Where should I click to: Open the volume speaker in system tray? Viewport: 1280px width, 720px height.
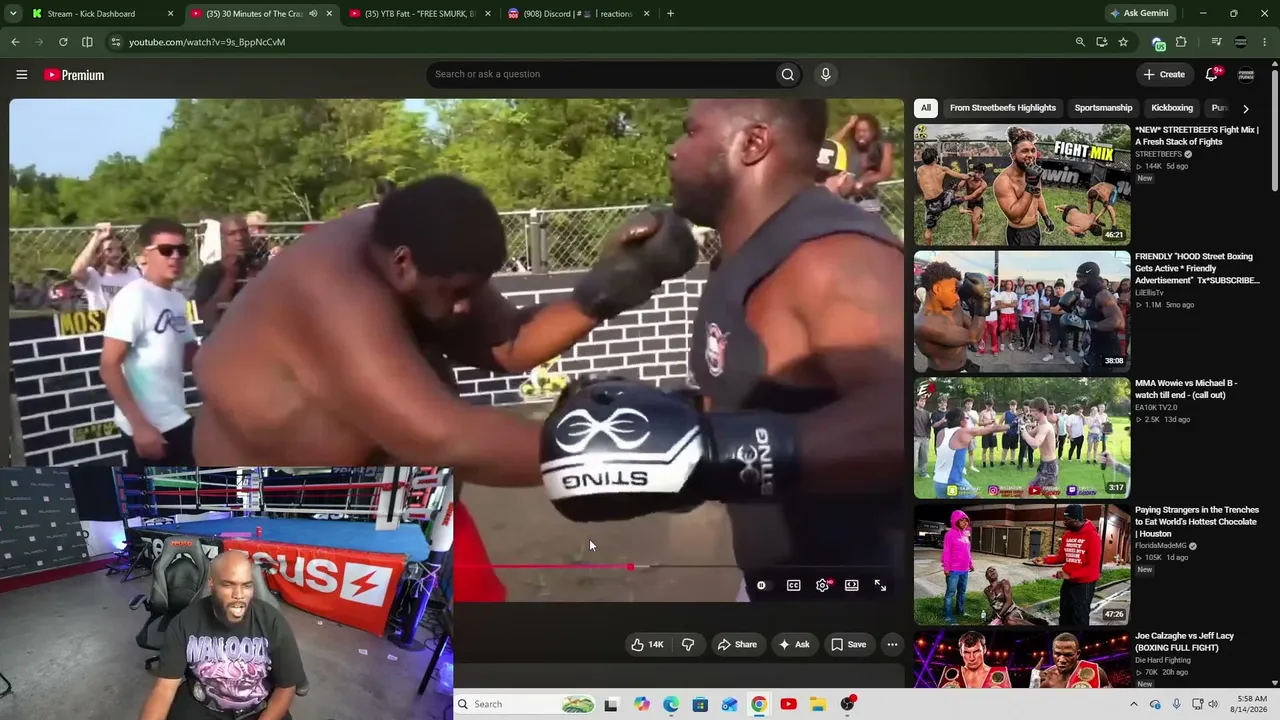1213,704
